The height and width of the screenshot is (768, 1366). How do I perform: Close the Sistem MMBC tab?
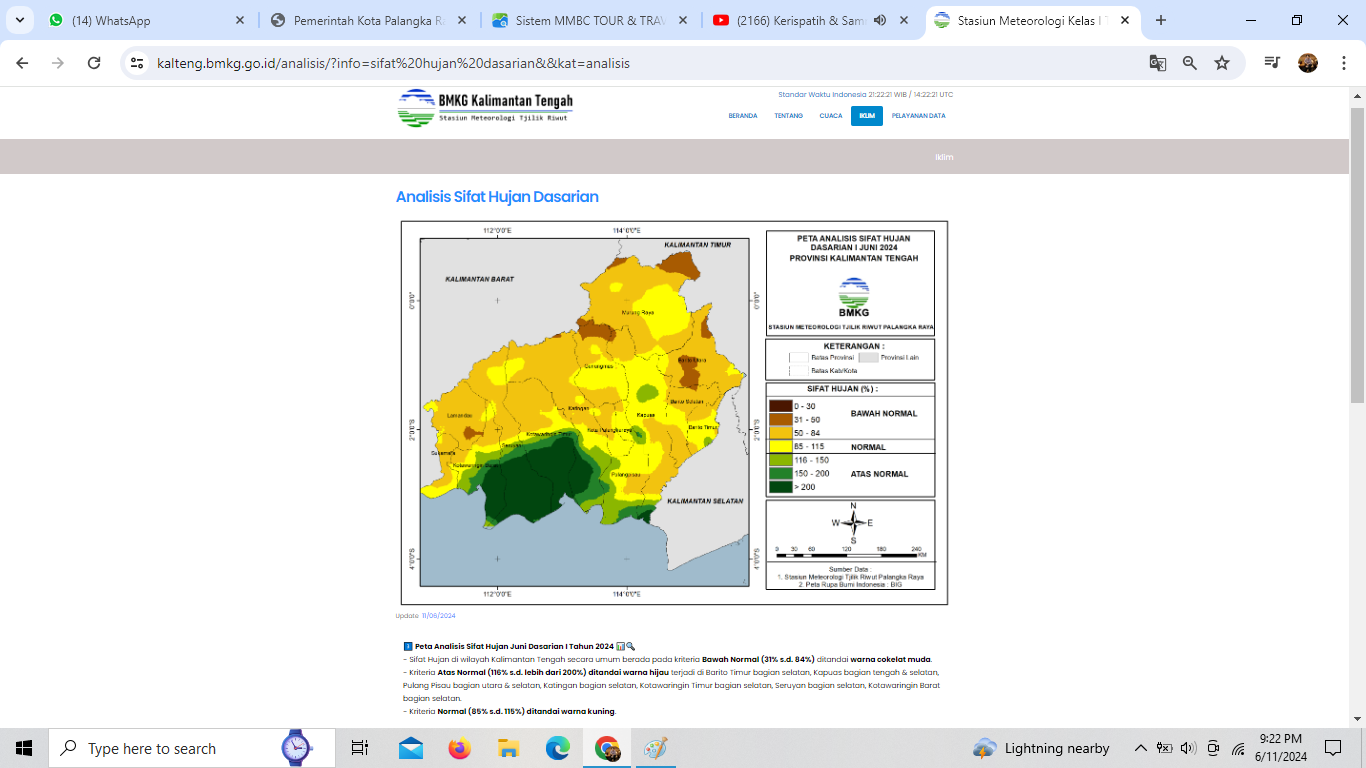point(682,20)
